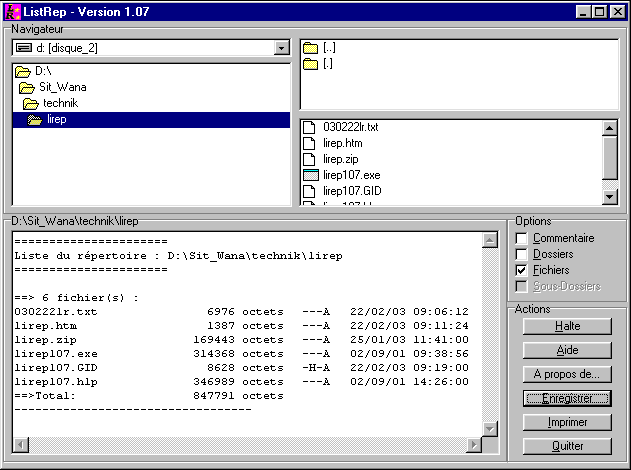631x470 pixels.
Task: Click output pane vertical scroll down arrow
Action: click(x=490, y=429)
